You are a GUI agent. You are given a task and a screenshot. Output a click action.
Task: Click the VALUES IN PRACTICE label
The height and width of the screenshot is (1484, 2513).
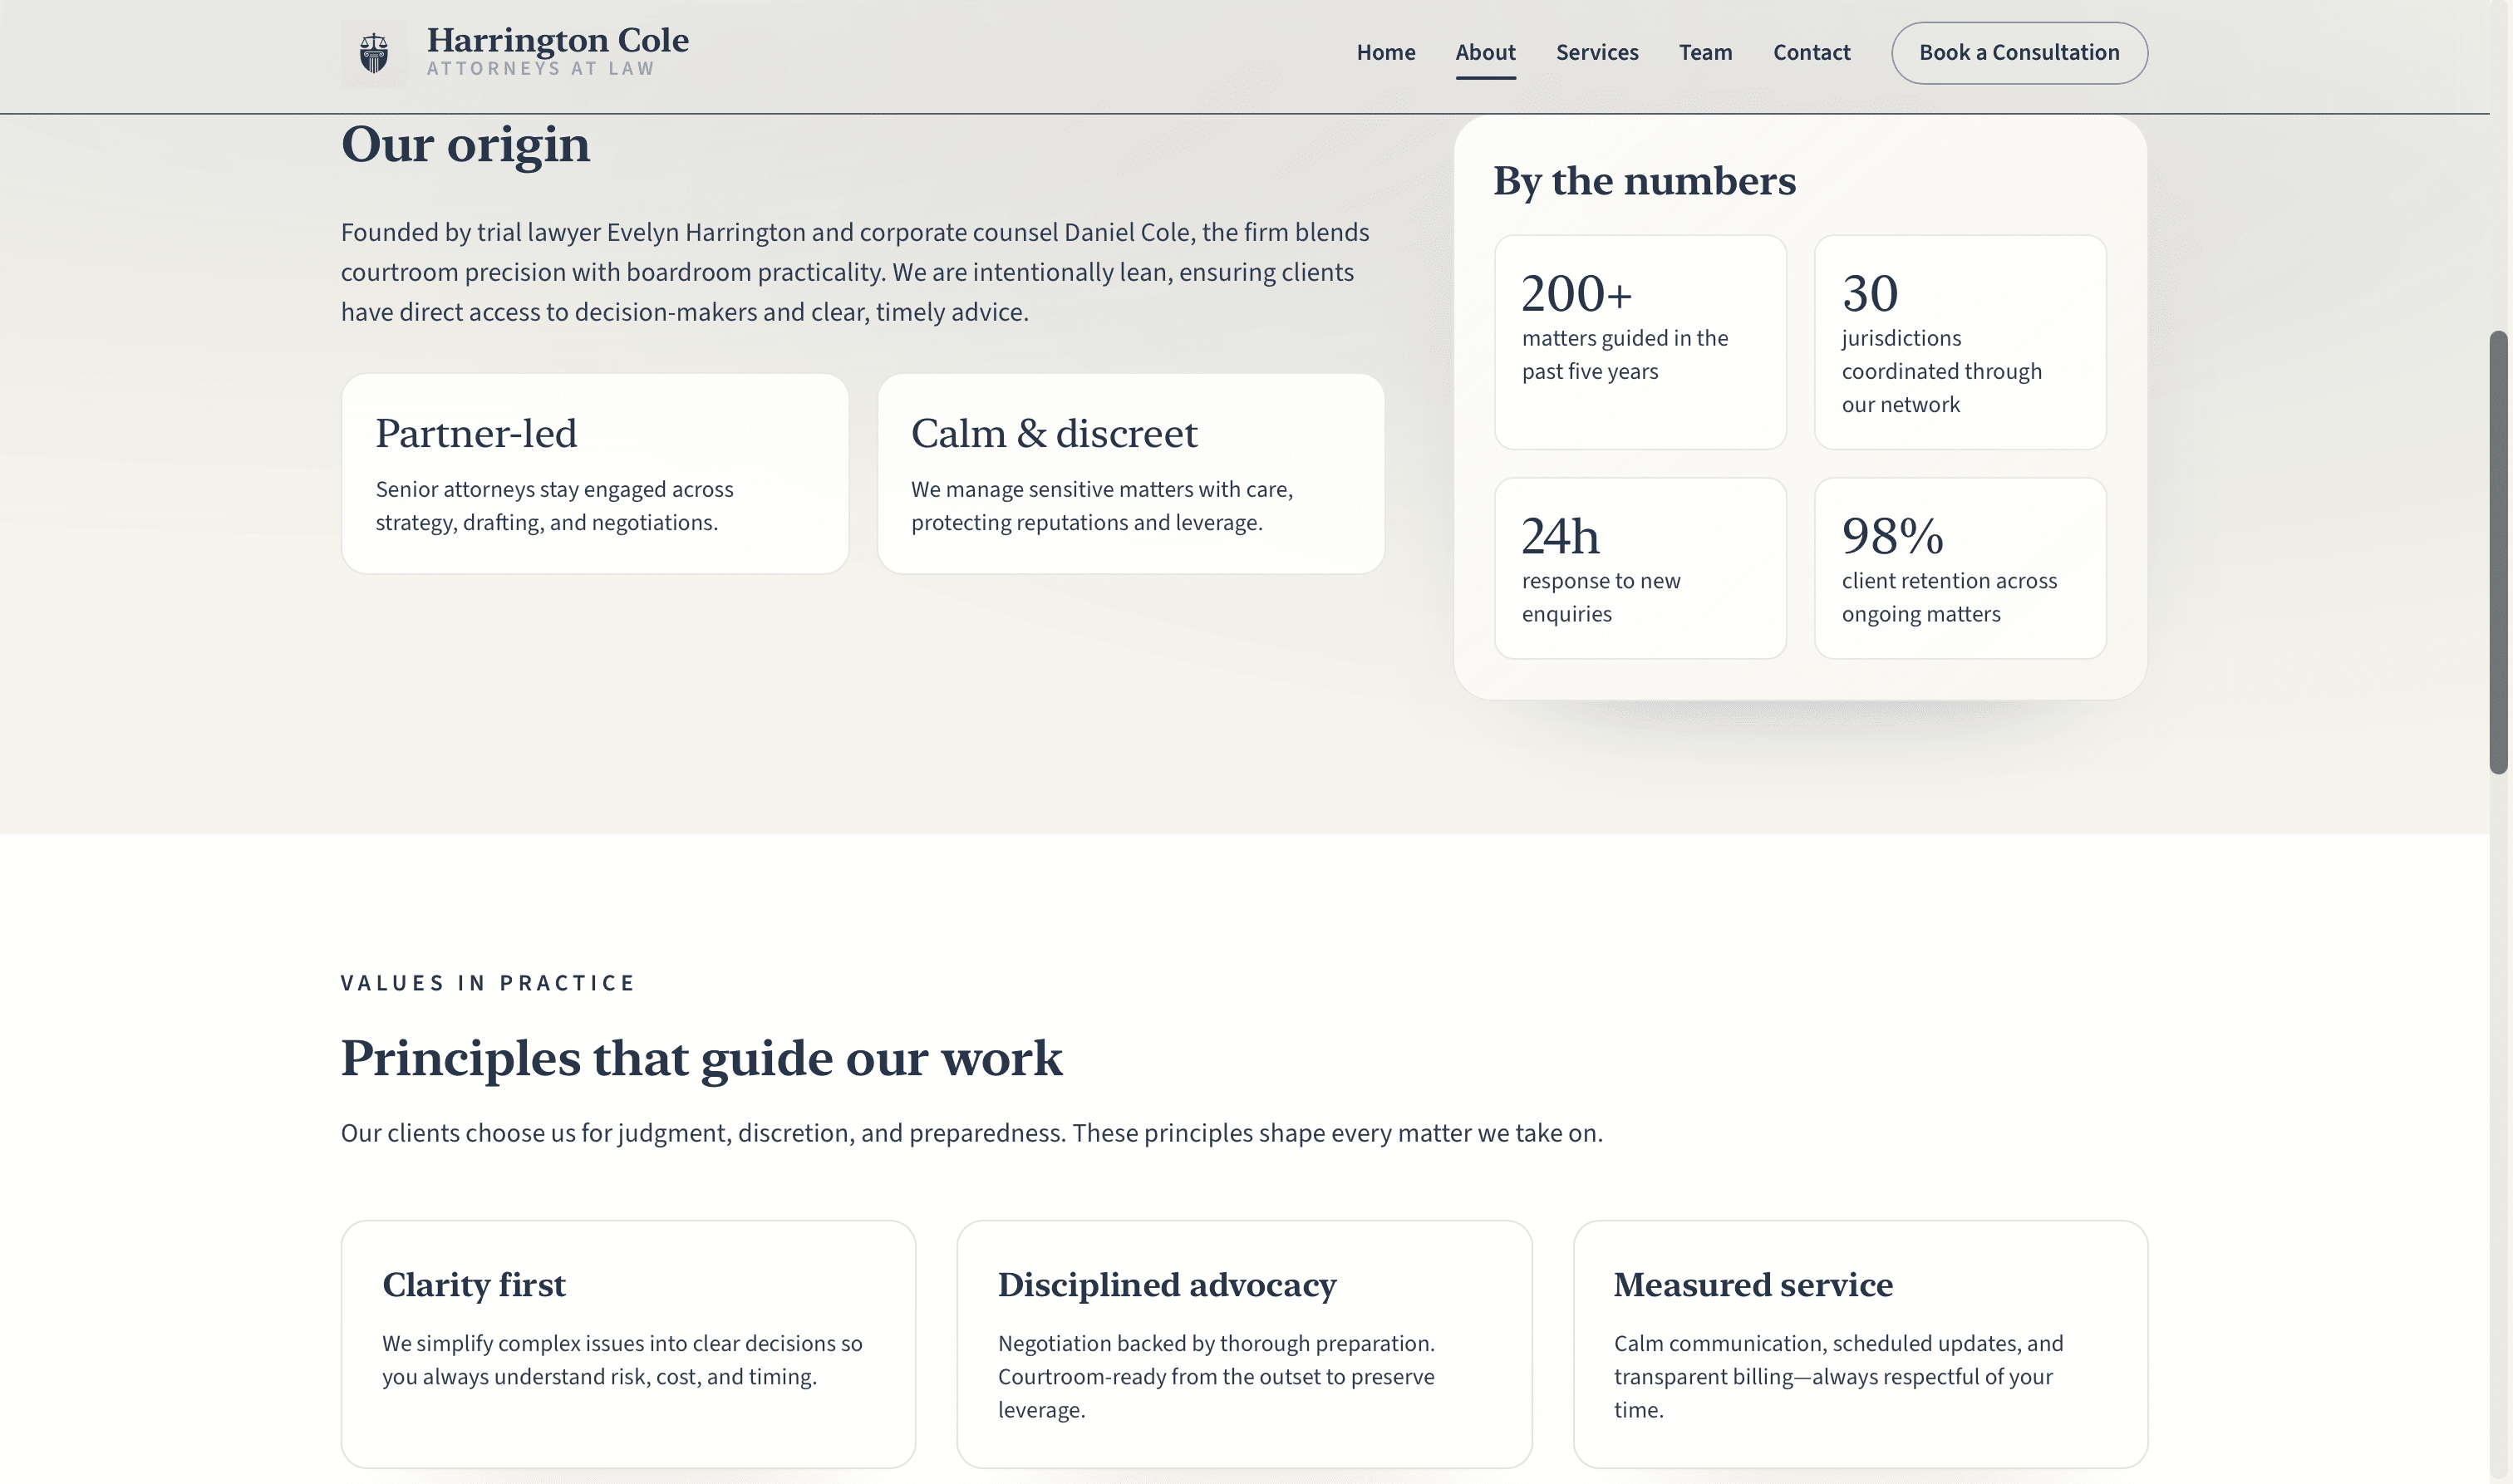[x=487, y=982]
